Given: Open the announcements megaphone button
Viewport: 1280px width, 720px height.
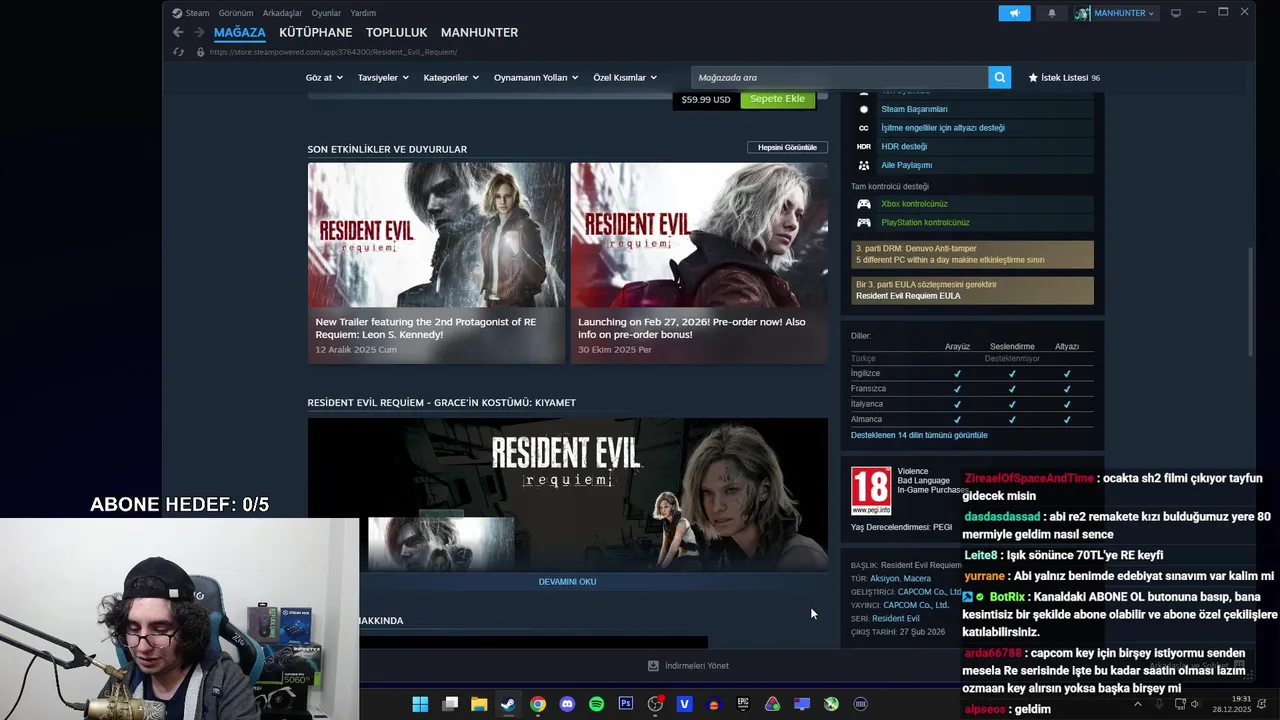Looking at the screenshot, I should 1014,13.
